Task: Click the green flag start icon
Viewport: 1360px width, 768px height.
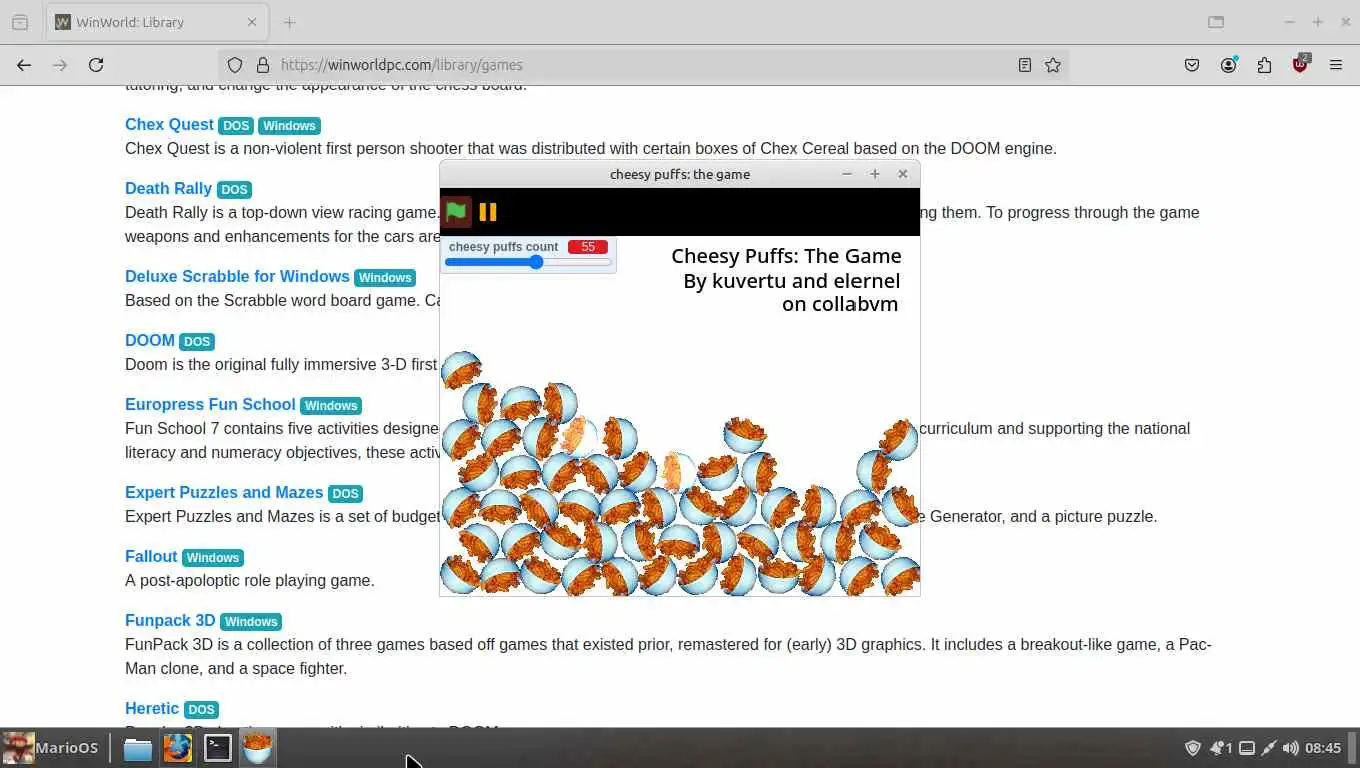Action: coord(456,211)
